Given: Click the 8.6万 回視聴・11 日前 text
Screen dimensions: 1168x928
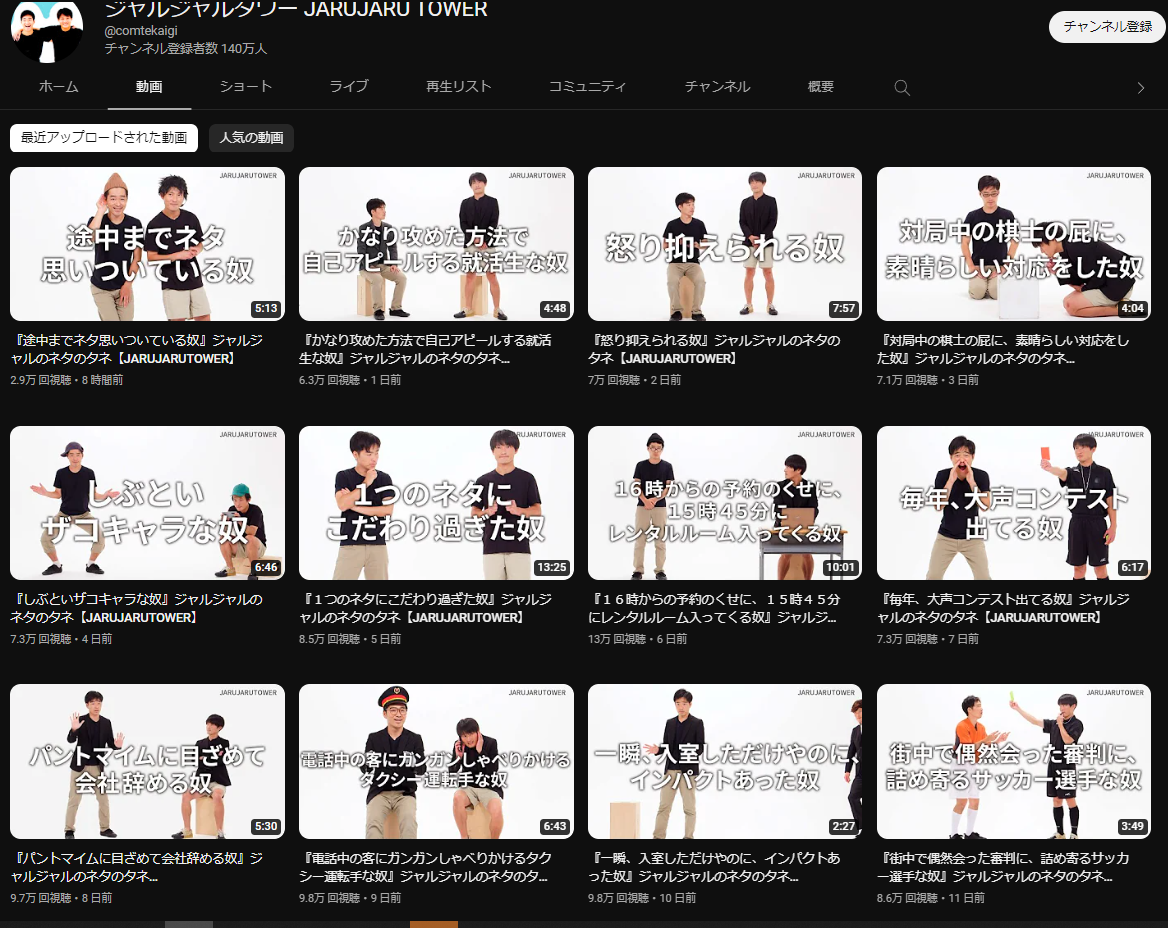Looking at the screenshot, I should [x=931, y=898].
